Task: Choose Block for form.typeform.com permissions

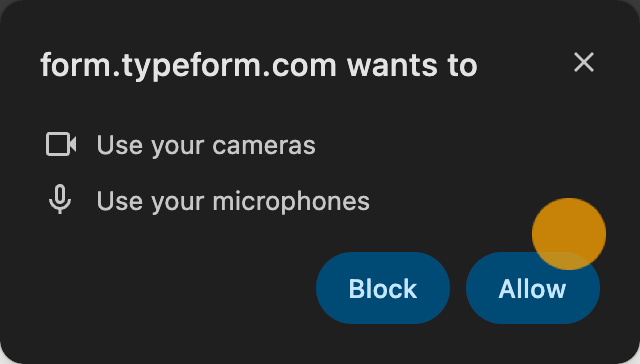Action: 383,288
